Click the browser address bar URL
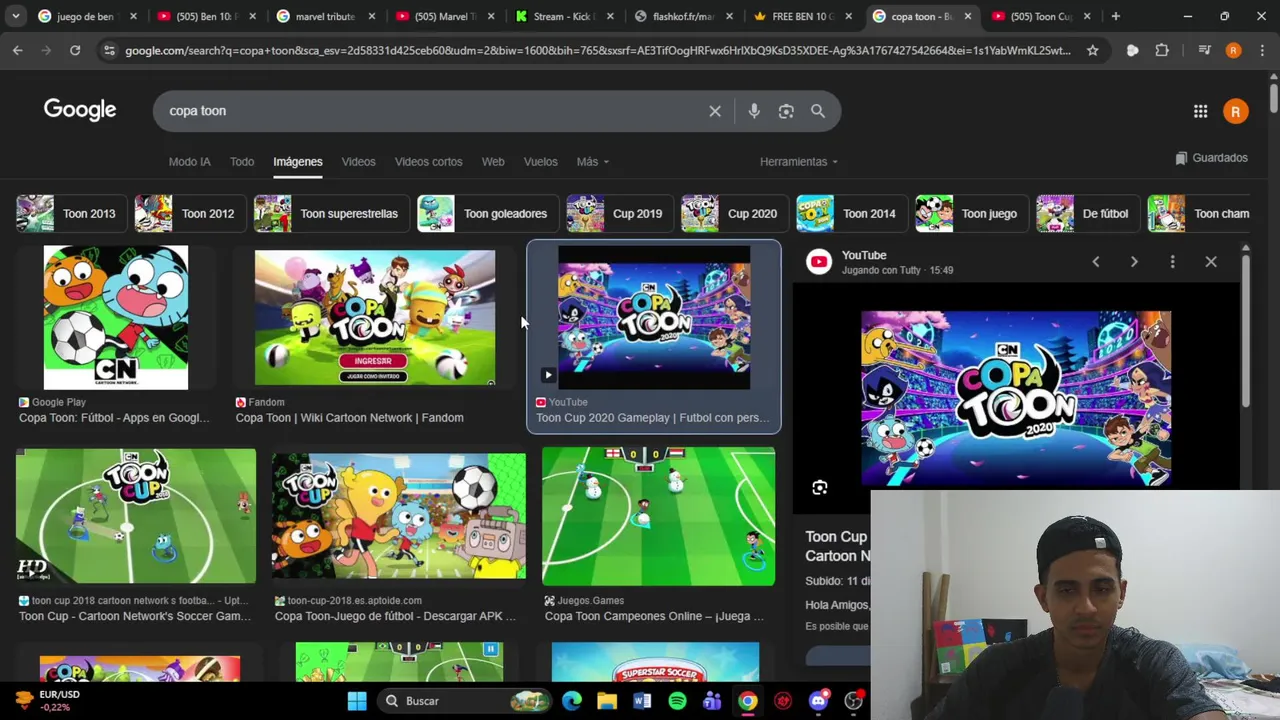 click(x=598, y=50)
